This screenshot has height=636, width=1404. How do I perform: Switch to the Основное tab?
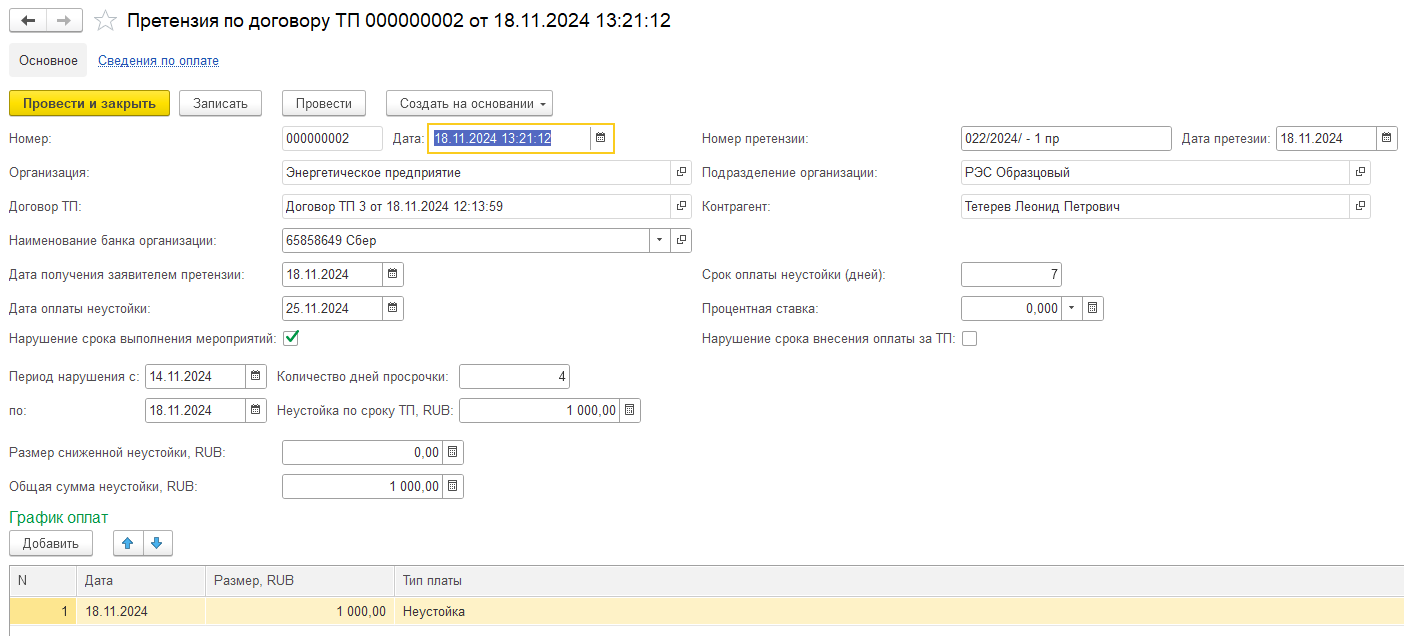point(48,61)
